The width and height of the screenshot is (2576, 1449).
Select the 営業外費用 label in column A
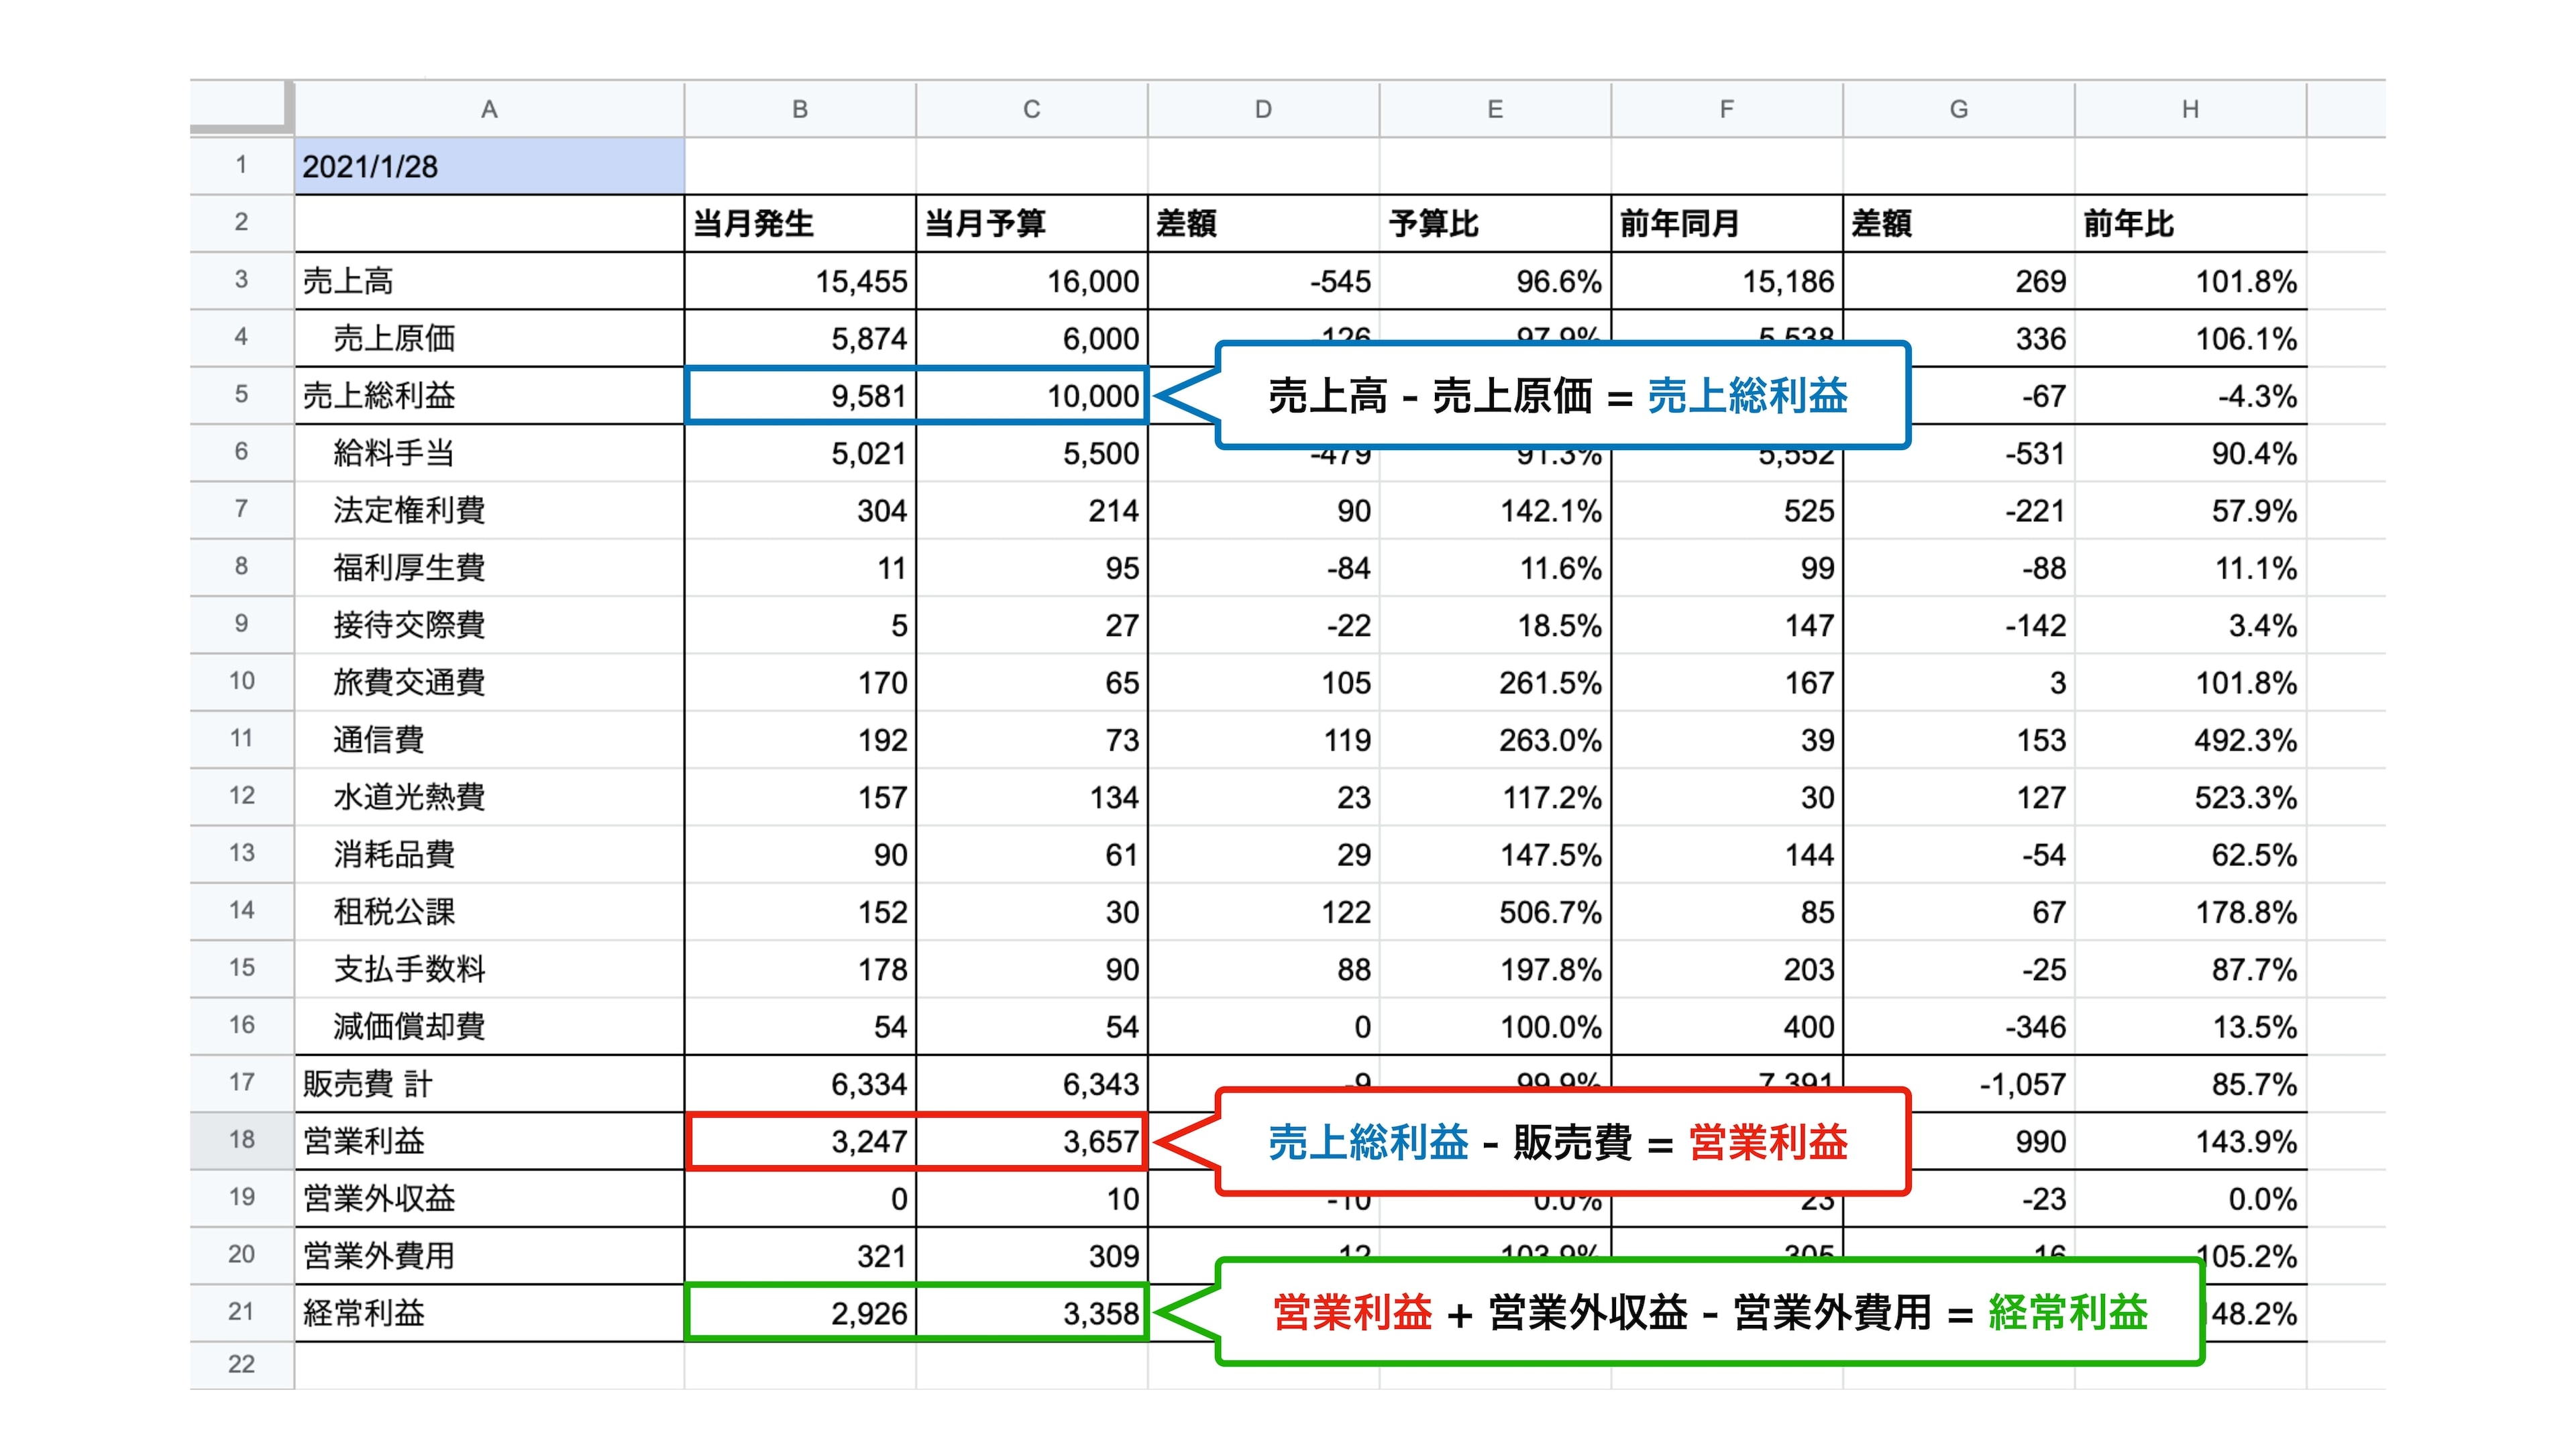[489, 1255]
